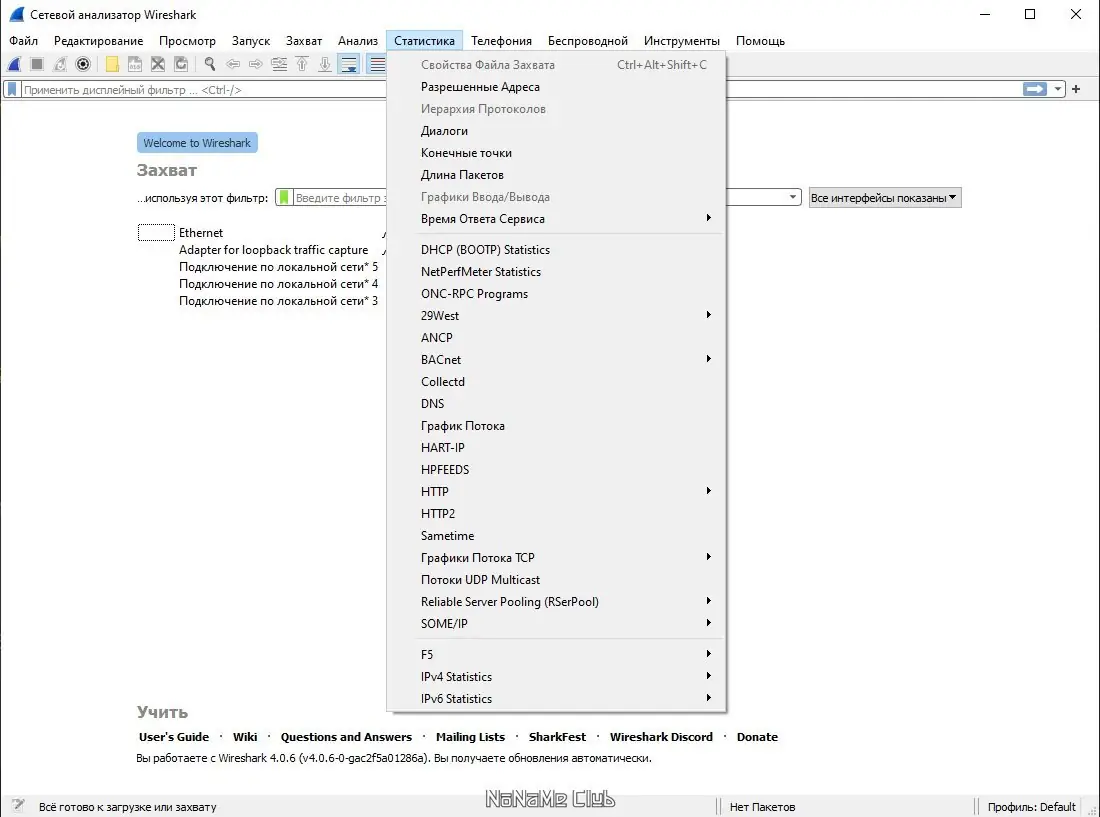Viewport: 1100px width, 817px height.
Task: Open the capture filter dropdown arrow
Action: [793, 197]
